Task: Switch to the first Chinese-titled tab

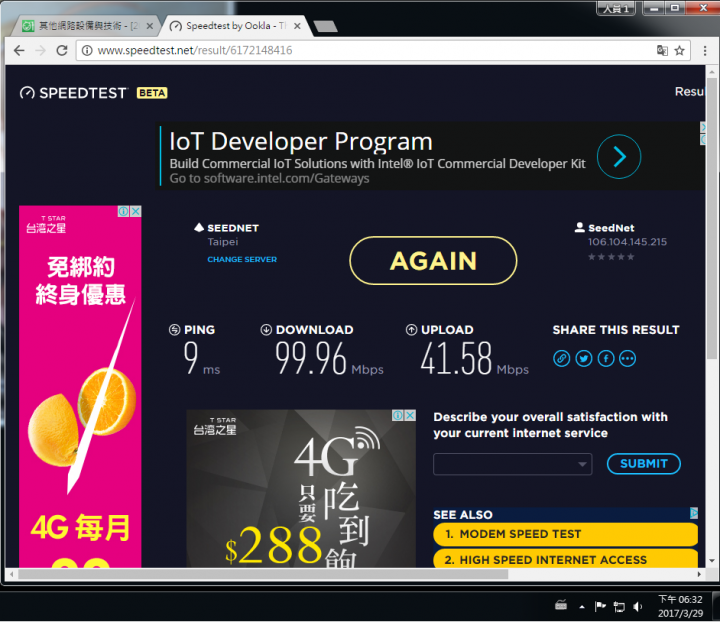Action: tap(87, 26)
